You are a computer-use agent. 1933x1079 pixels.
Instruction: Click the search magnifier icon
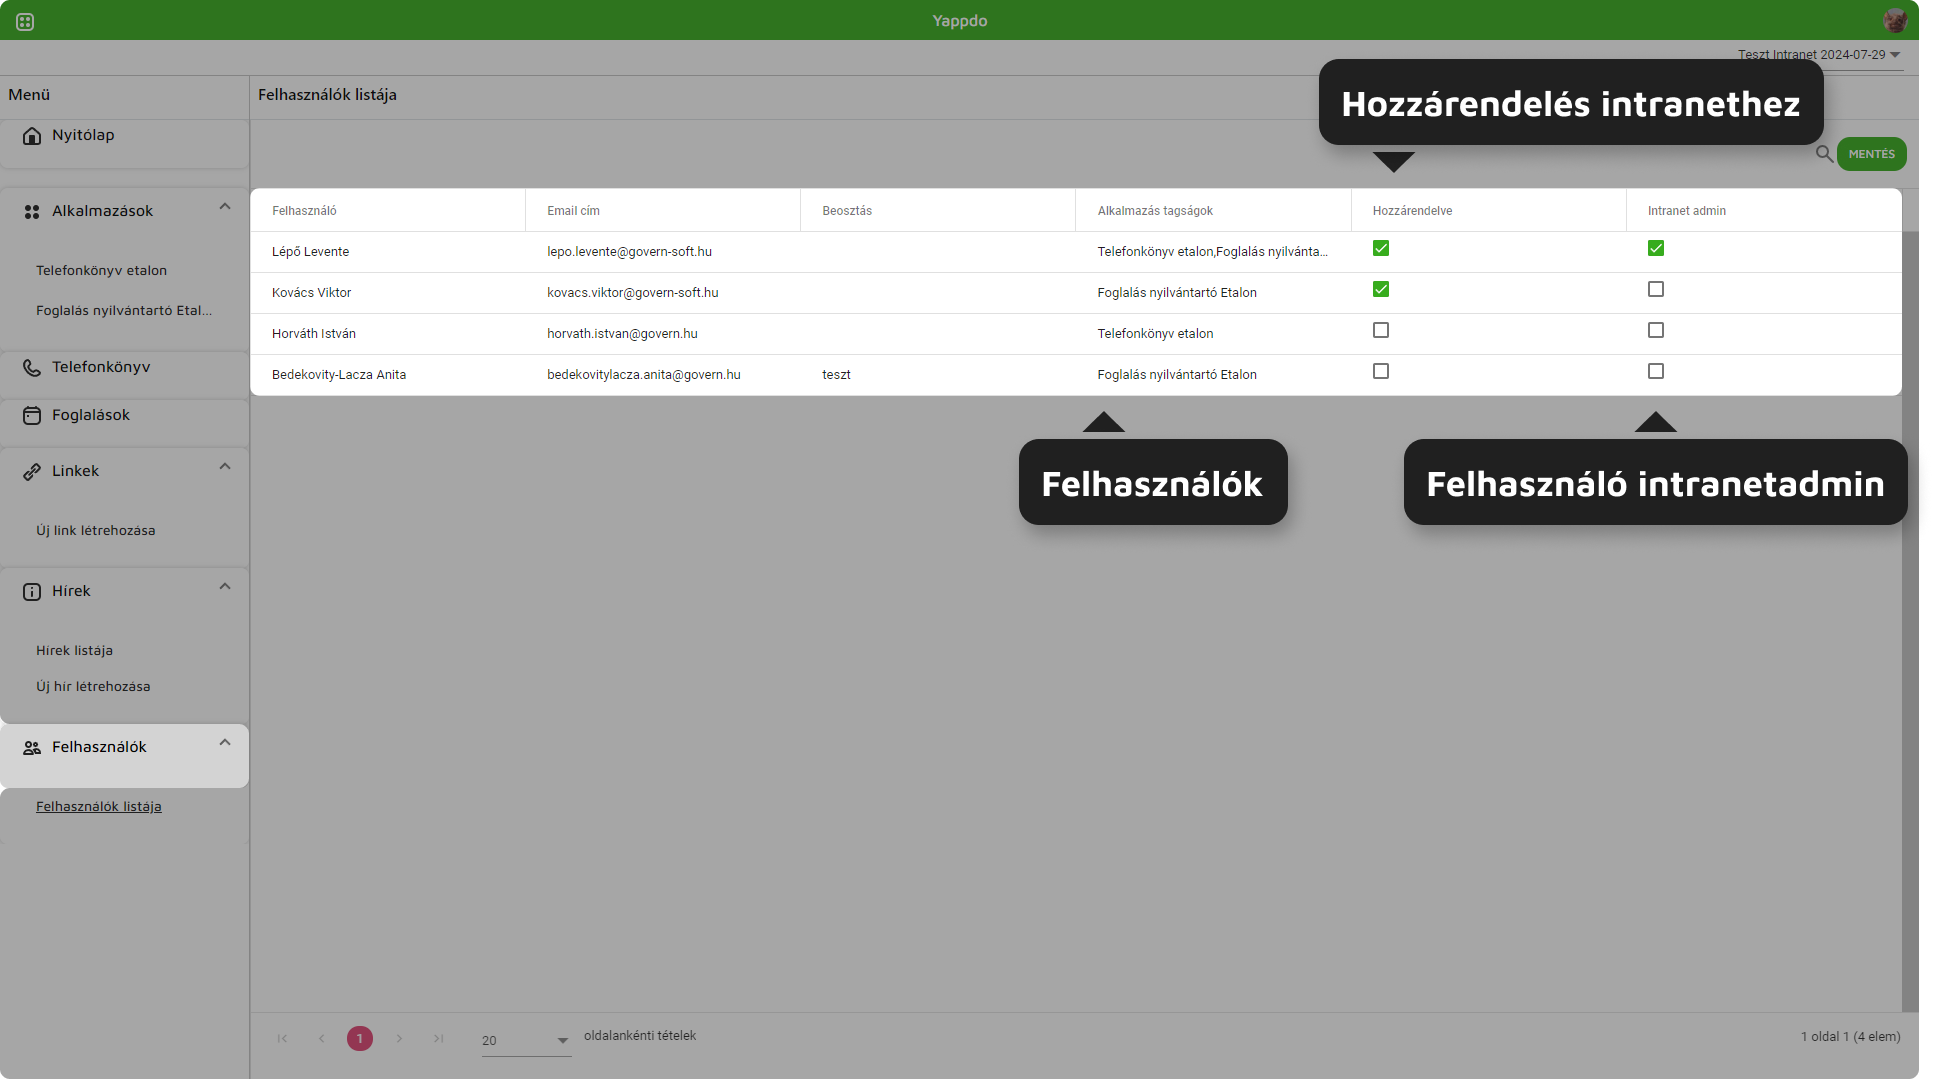click(x=1824, y=154)
